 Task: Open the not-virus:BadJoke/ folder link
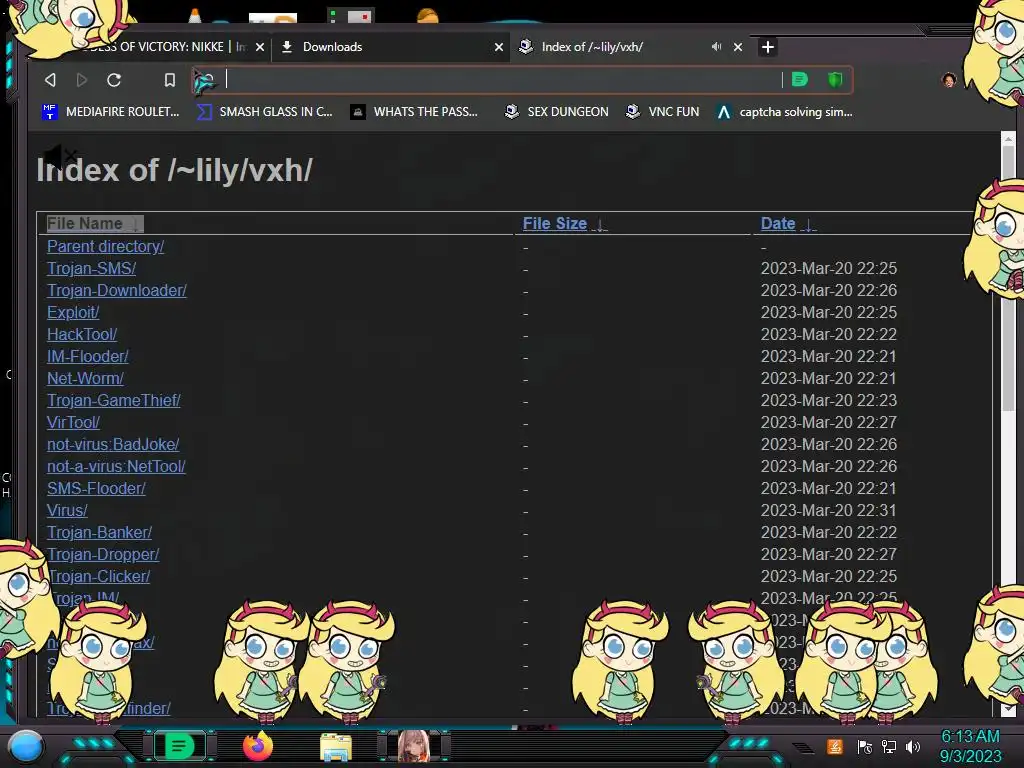point(113,444)
